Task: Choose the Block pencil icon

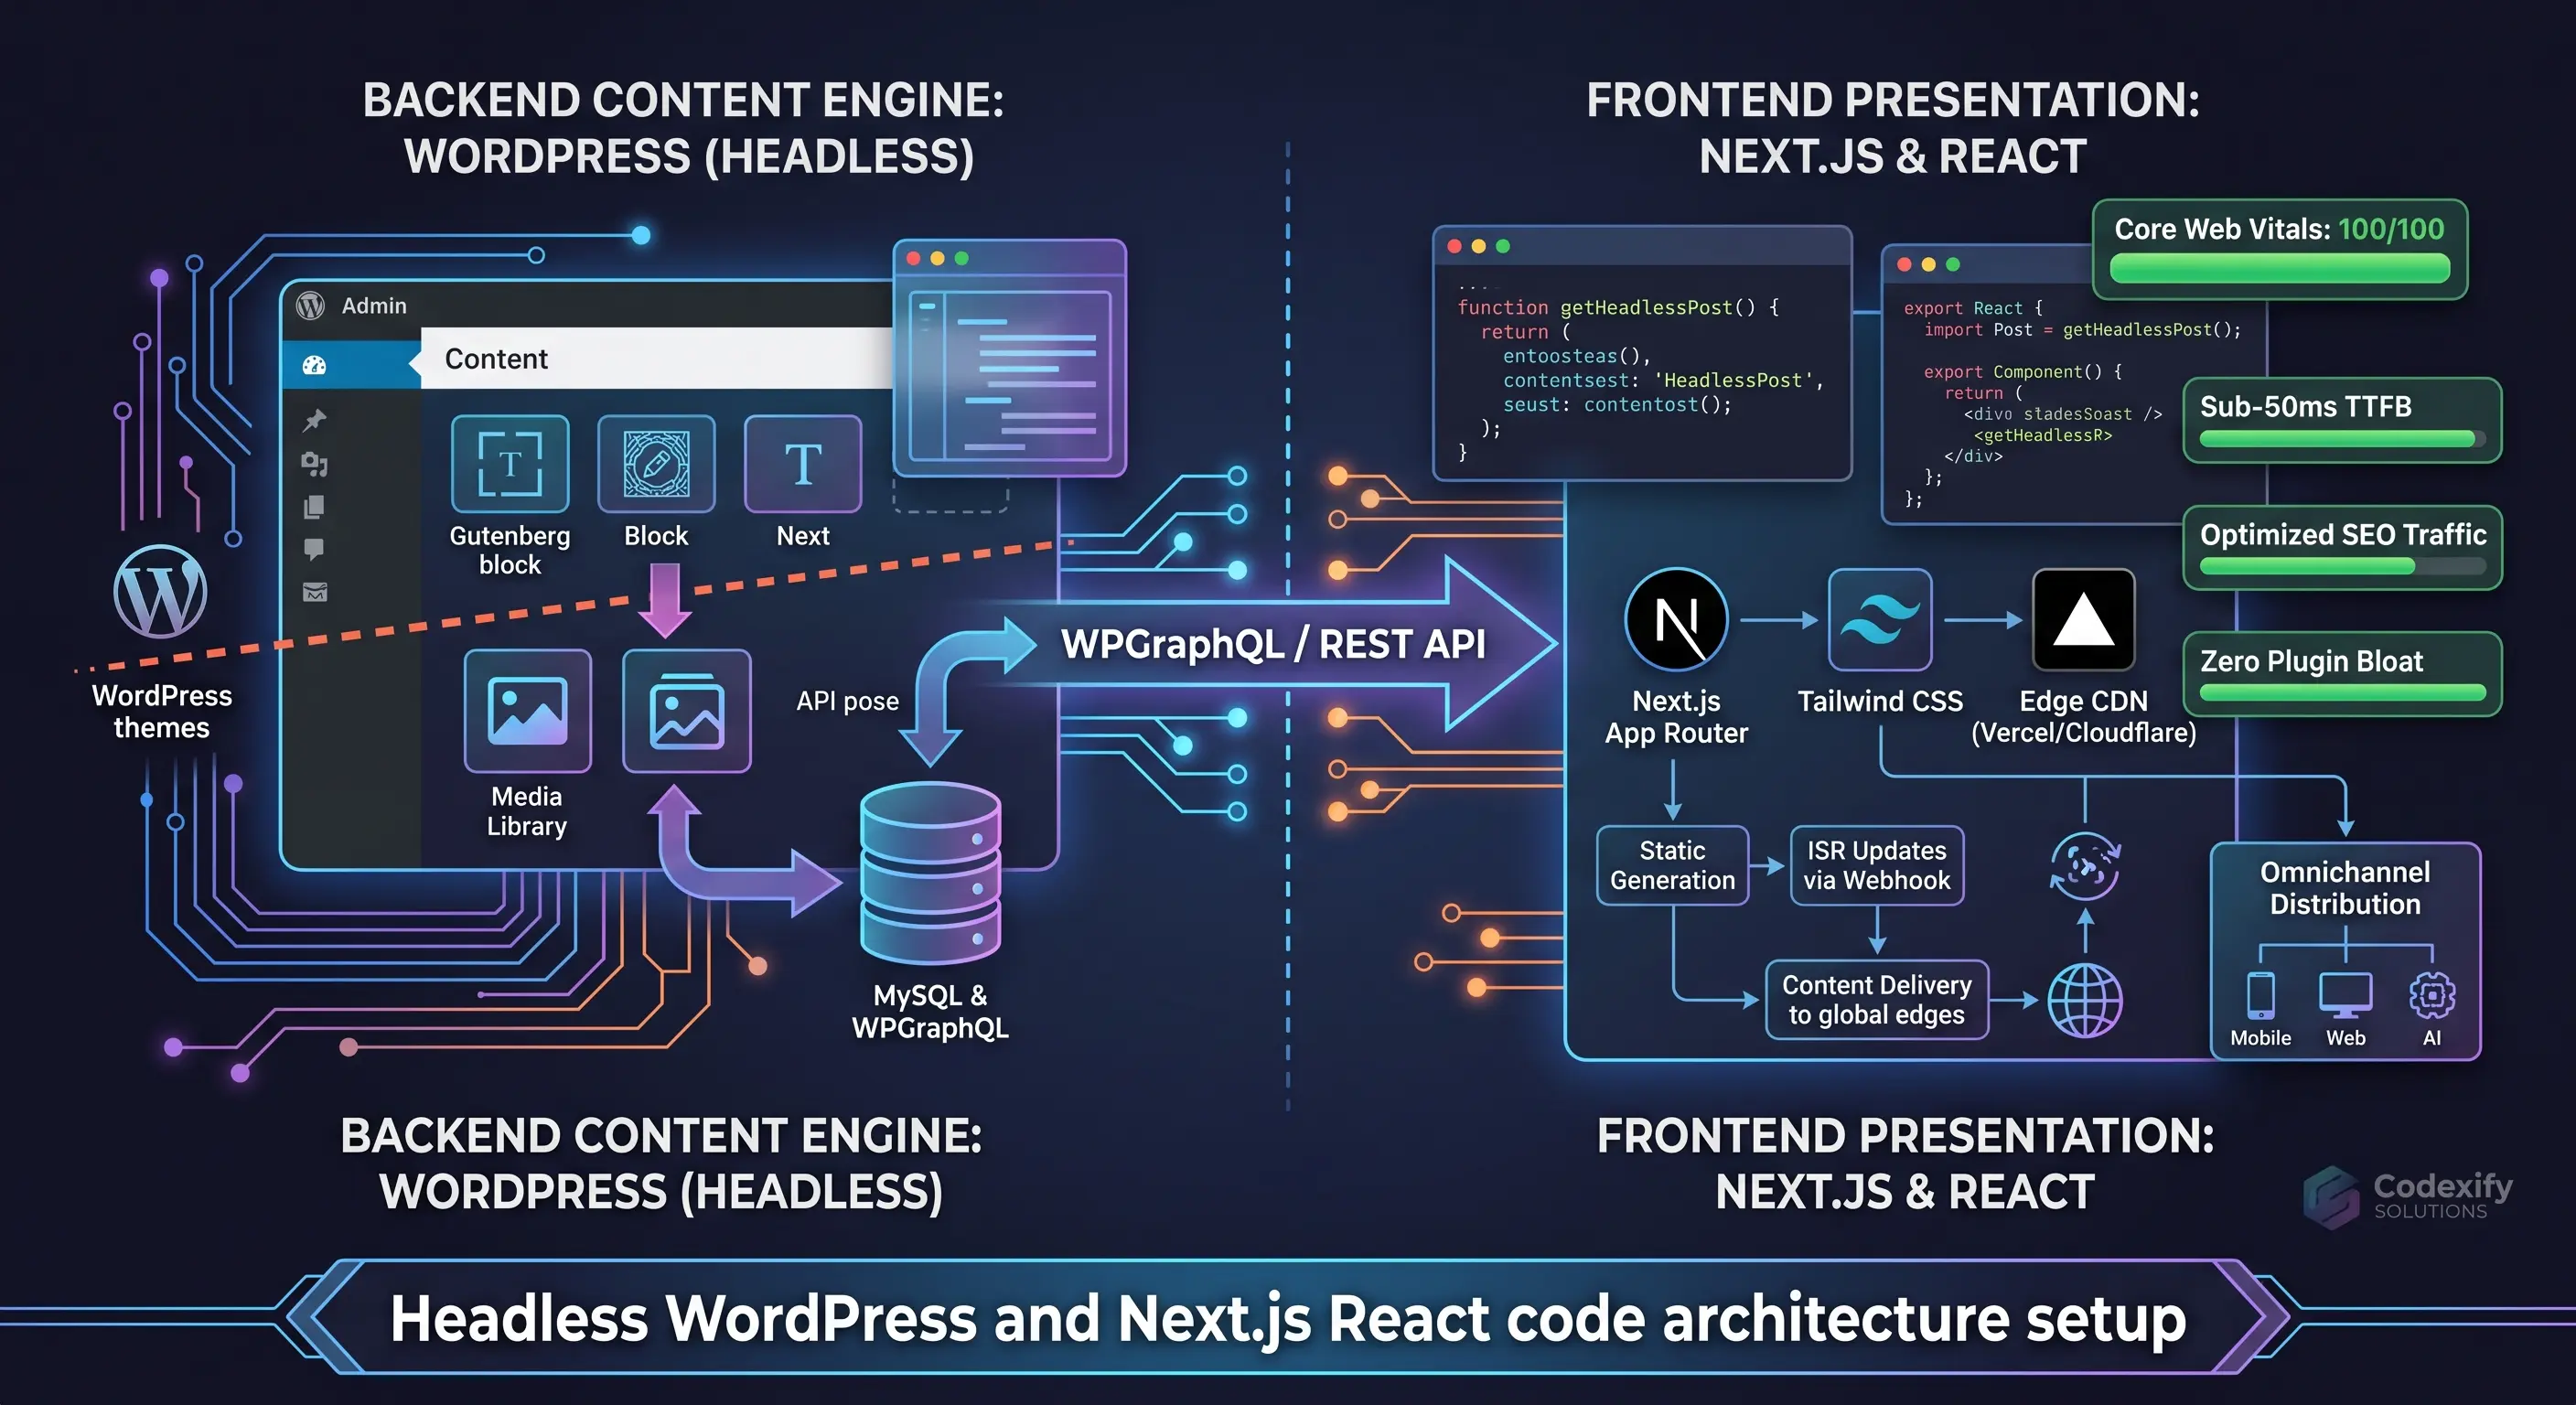Action: pos(656,464)
